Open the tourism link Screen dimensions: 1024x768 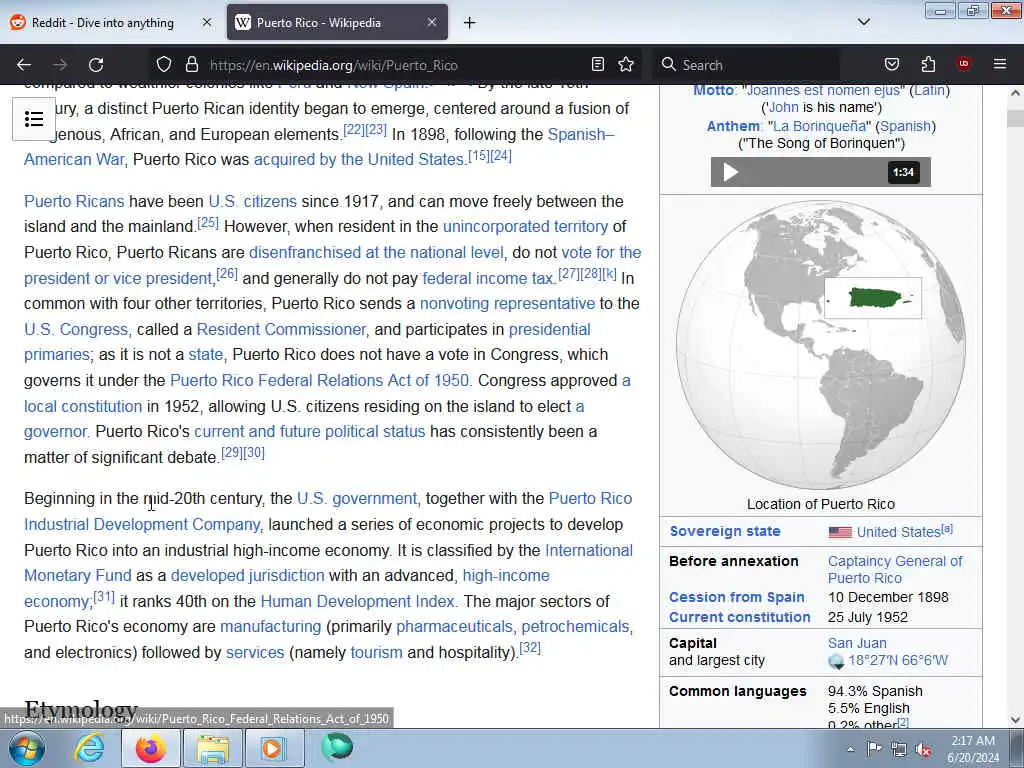coord(376,652)
